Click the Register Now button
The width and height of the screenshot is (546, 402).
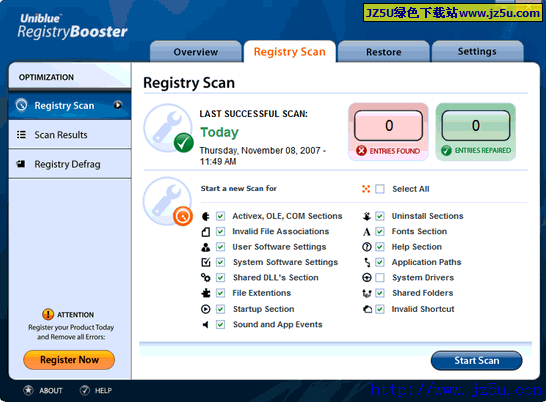69,360
